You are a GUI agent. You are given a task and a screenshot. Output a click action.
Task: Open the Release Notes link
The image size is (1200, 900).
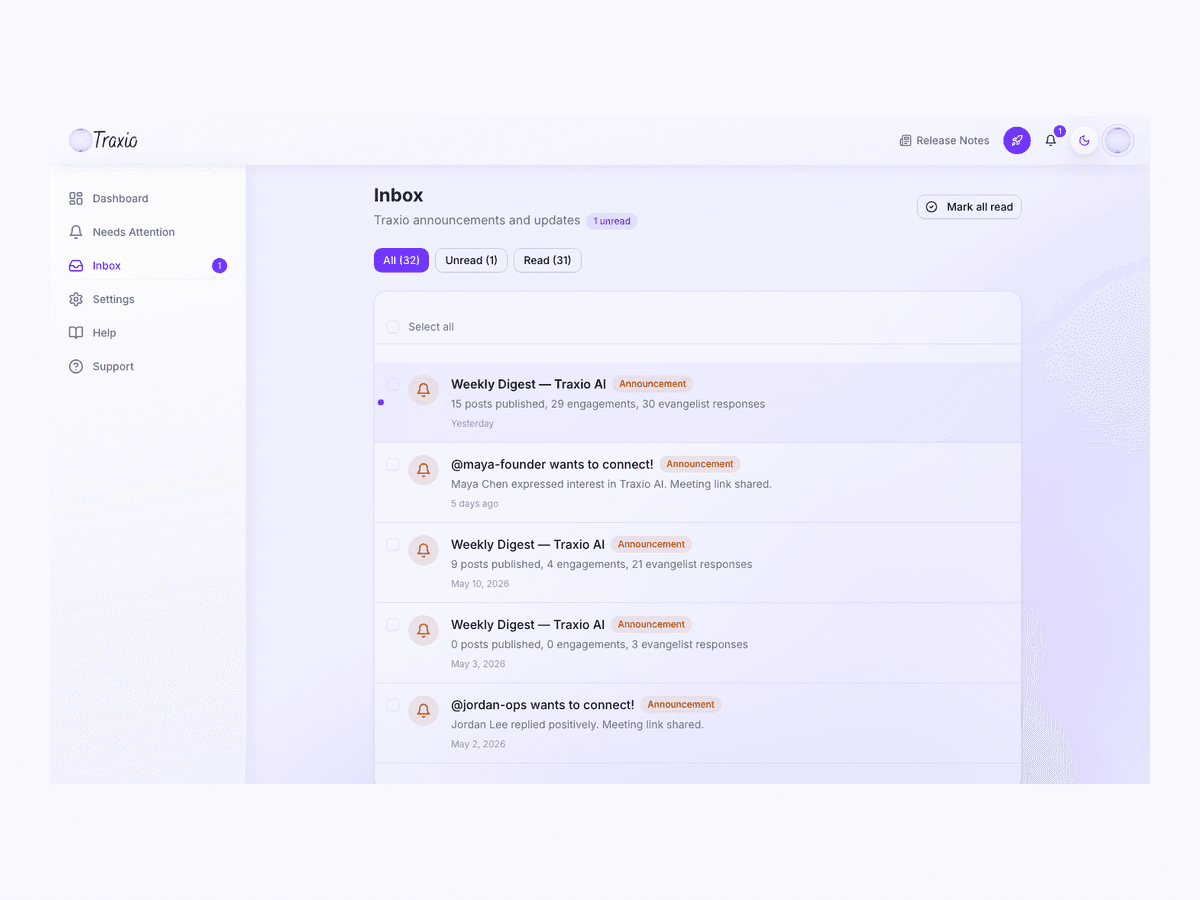(944, 141)
